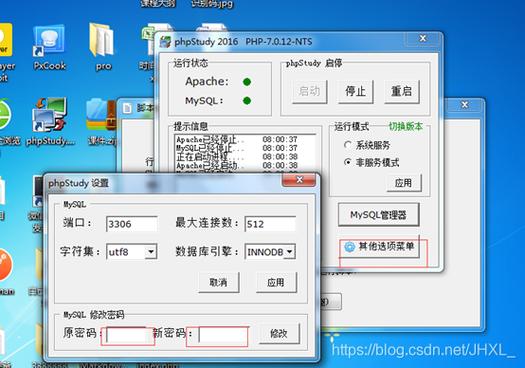Screen dimensions: 525x368
Task: Click 应用 under 运行模式
Action: pos(403,183)
